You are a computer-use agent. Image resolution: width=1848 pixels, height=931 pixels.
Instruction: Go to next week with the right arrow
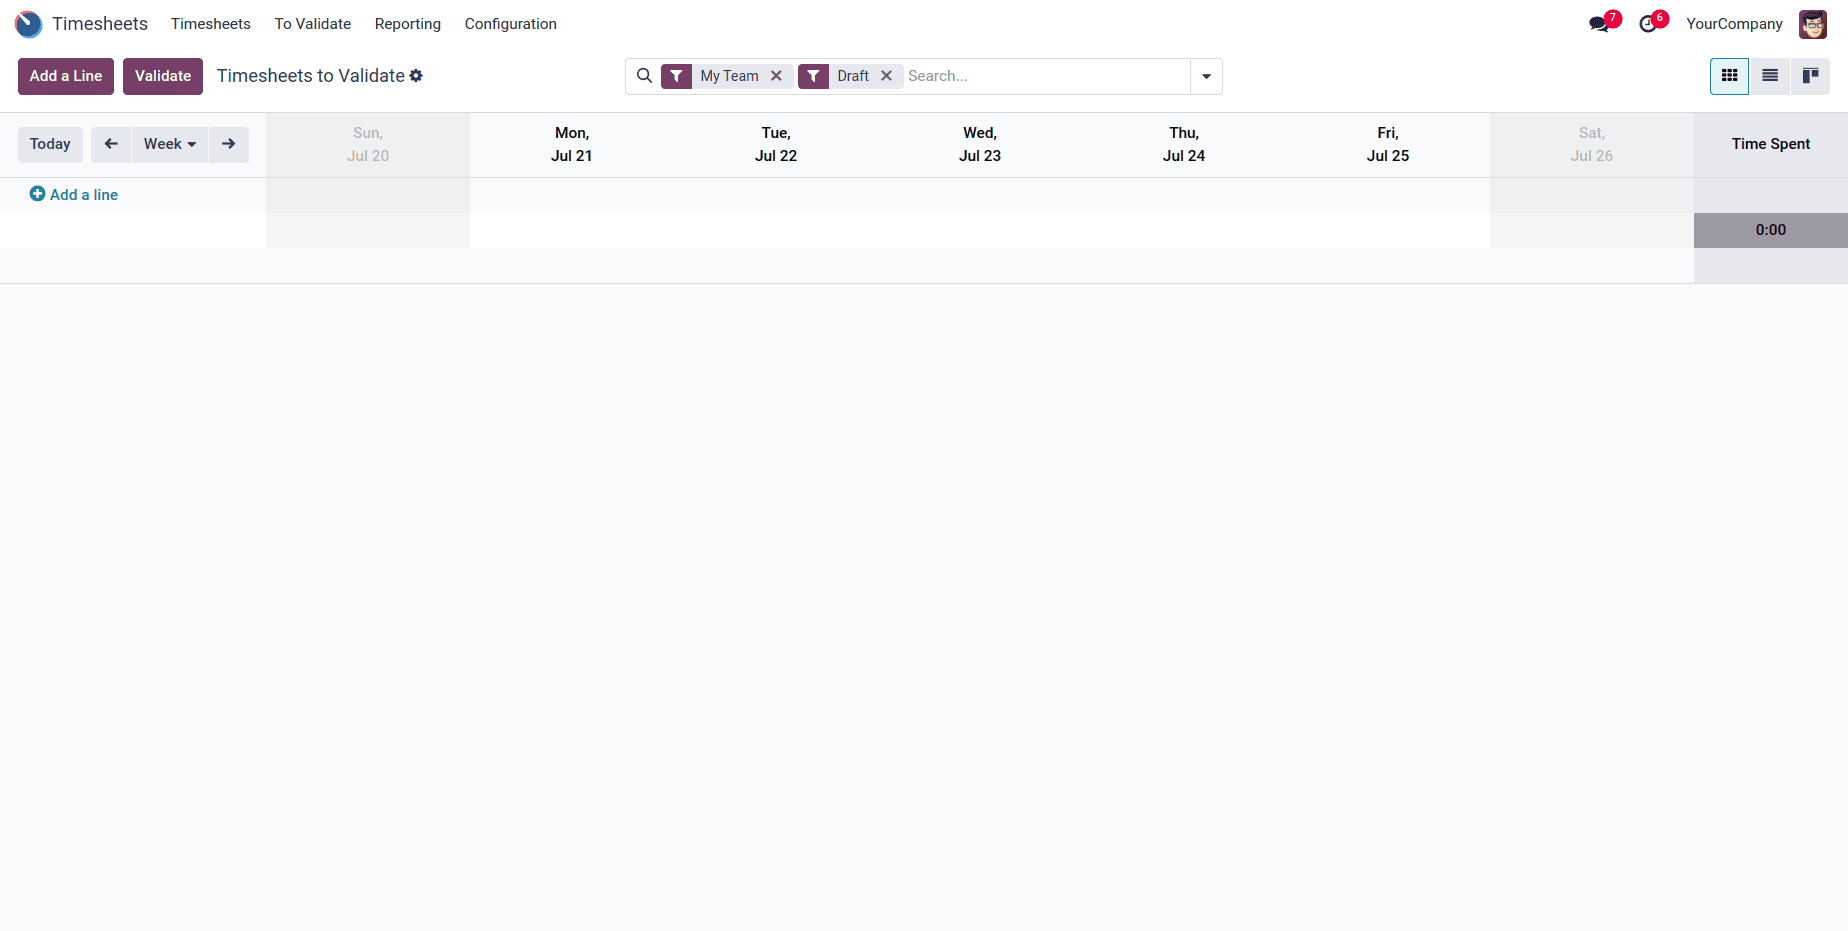(x=228, y=144)
